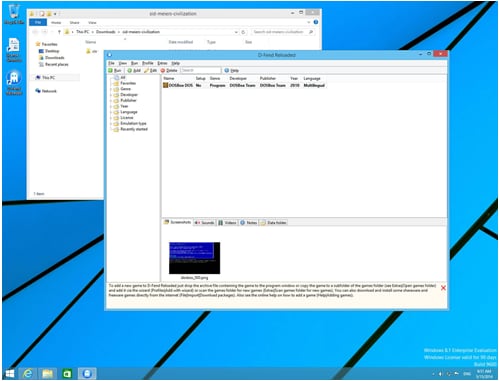499x381 pixels.
Task: Open the Profile menu
Action: 148,63
